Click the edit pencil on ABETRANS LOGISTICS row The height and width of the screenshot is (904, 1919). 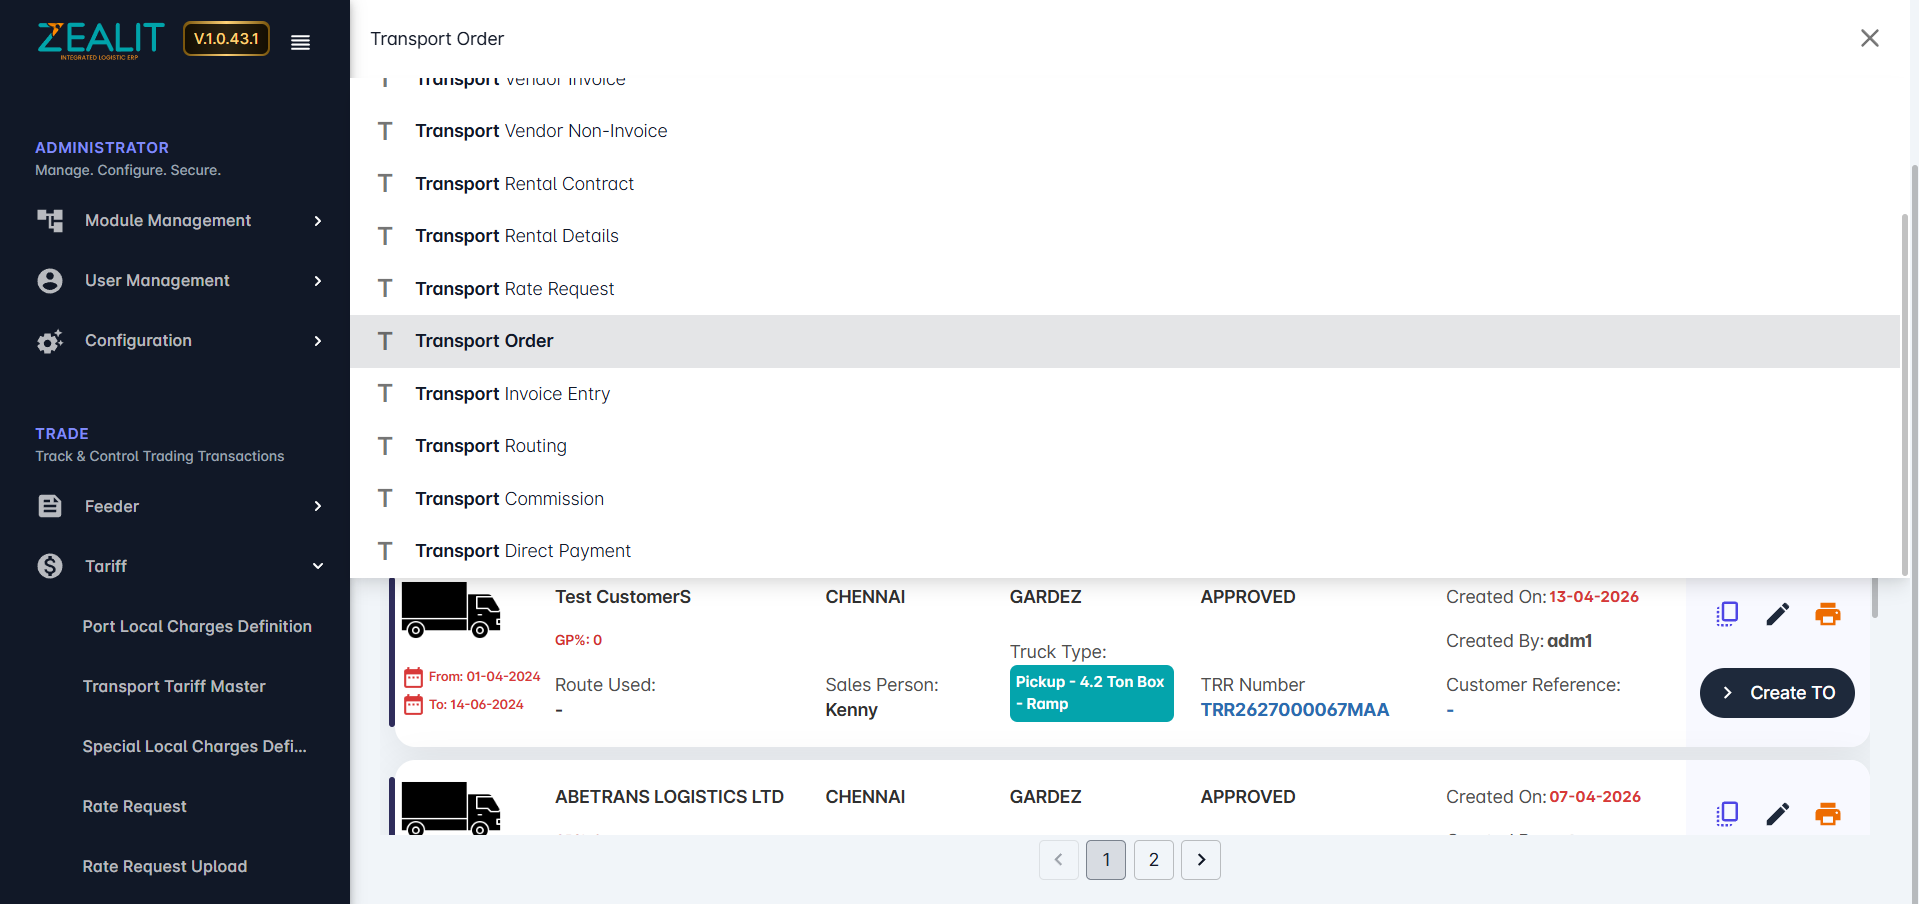click(x=1777, y=814)
